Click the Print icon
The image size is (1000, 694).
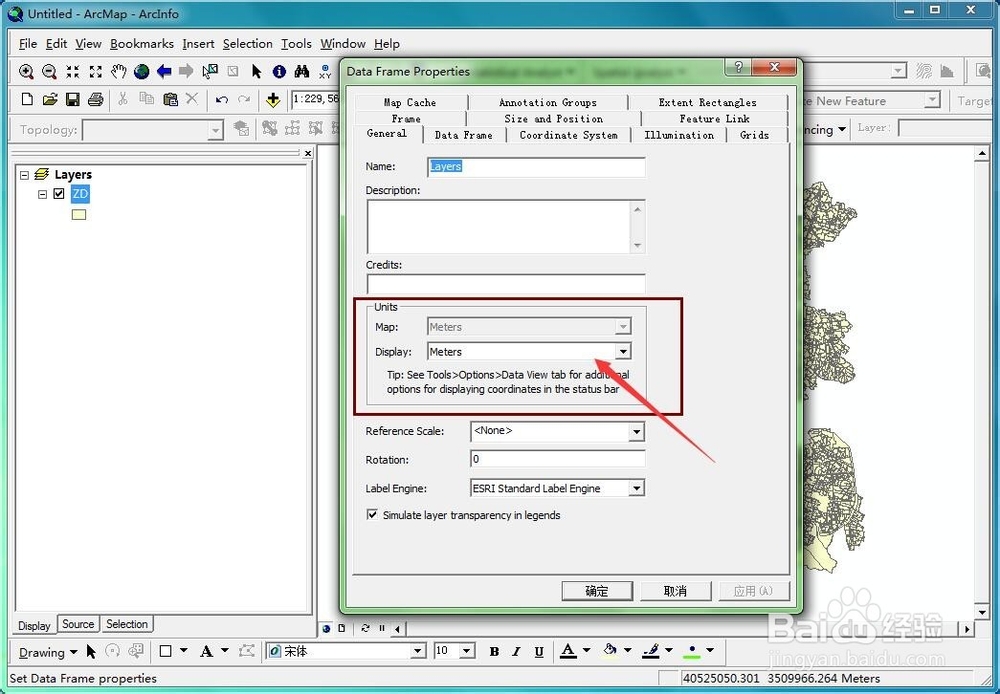pyautogui.click(x=96, y=99)
